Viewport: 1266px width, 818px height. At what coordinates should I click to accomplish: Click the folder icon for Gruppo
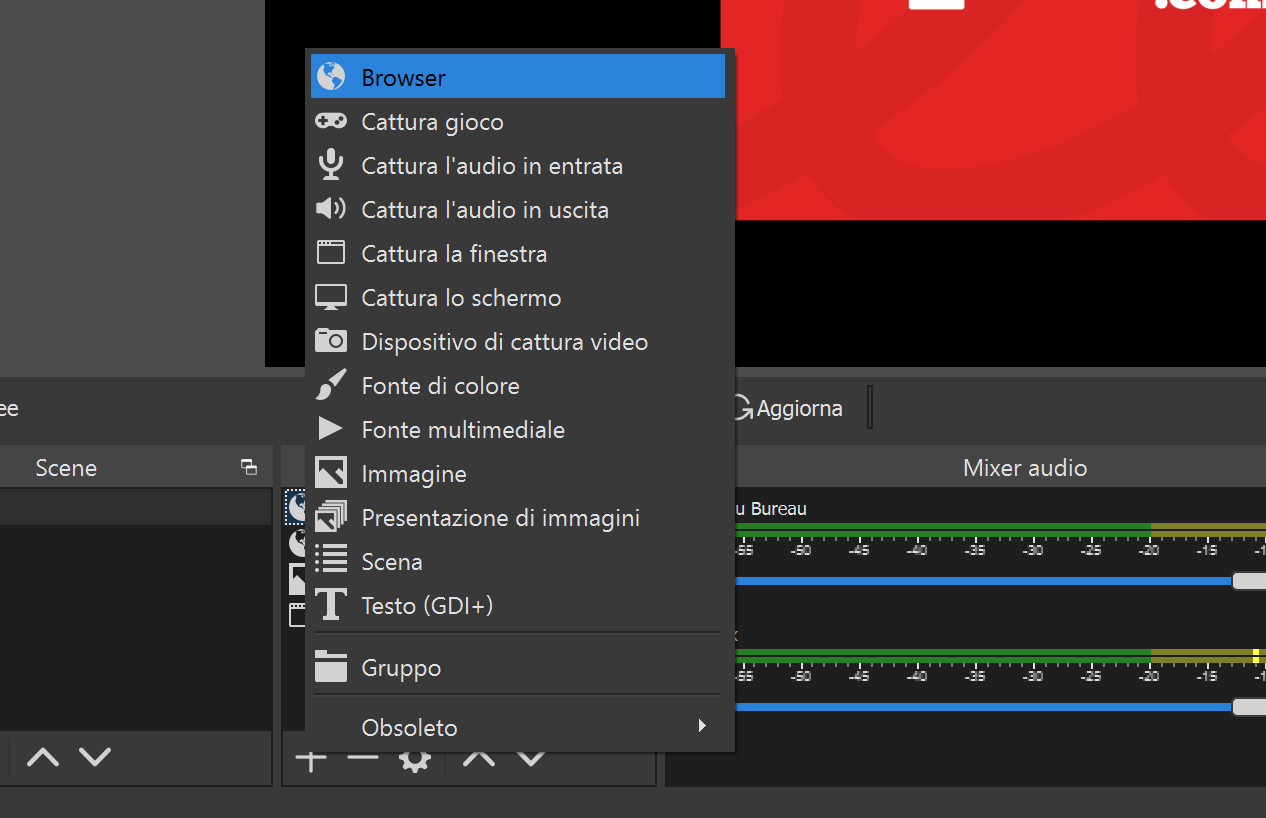pos(331,667)
